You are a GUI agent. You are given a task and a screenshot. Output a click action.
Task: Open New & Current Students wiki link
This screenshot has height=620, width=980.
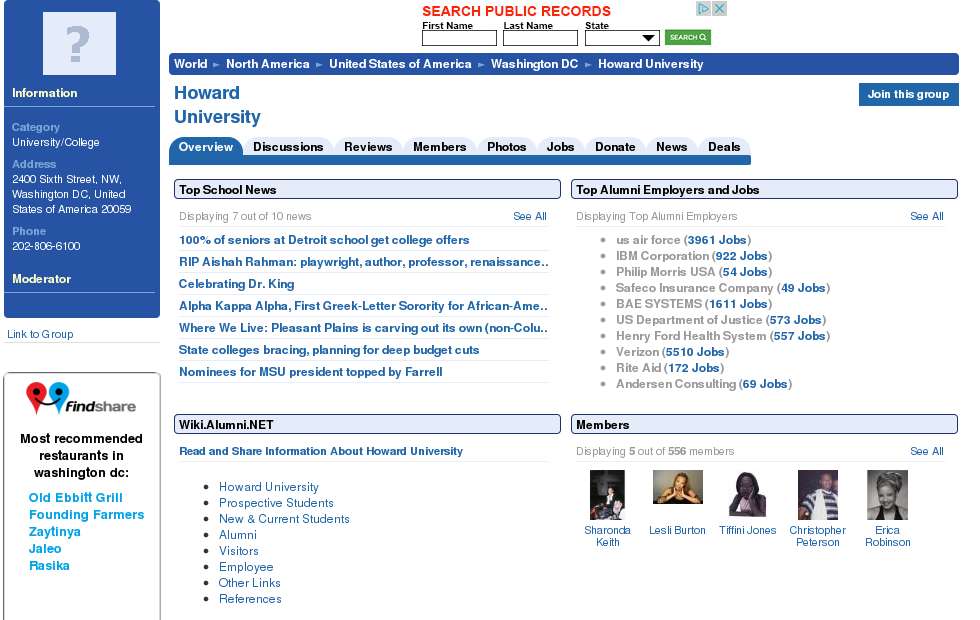pyautogui.click(x=284, y=519)
